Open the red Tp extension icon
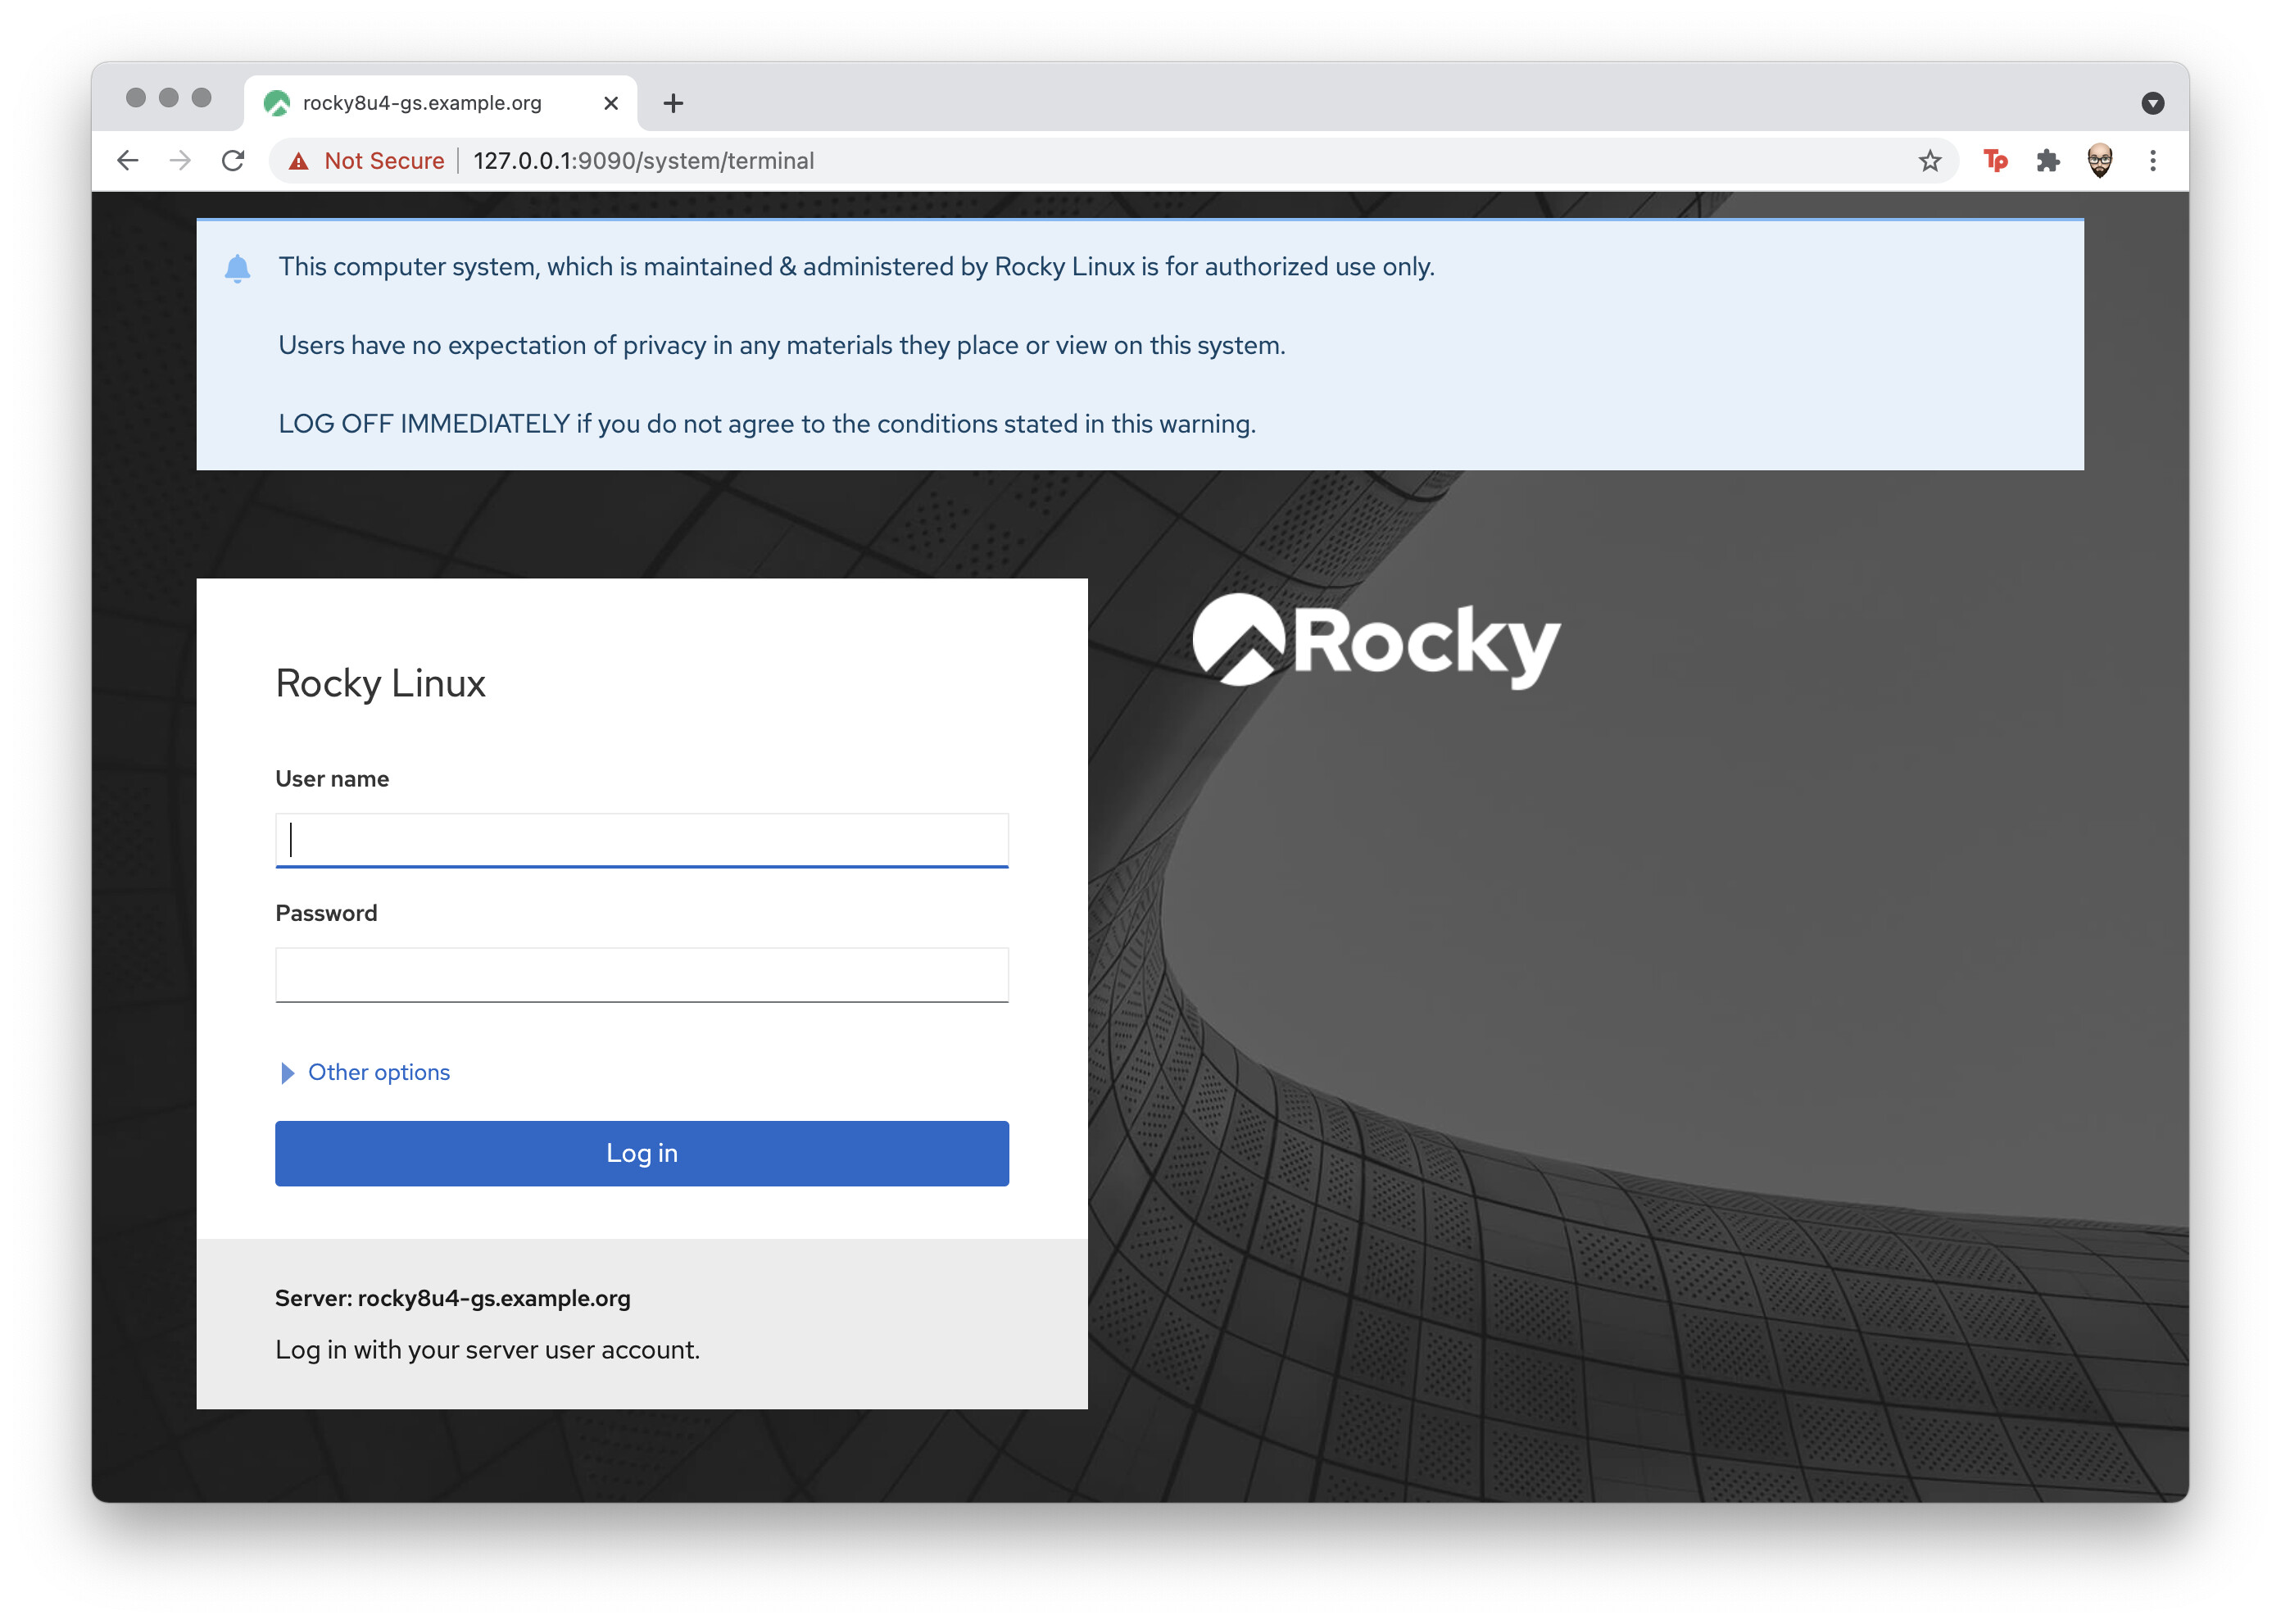 (x=1994, y=160)
